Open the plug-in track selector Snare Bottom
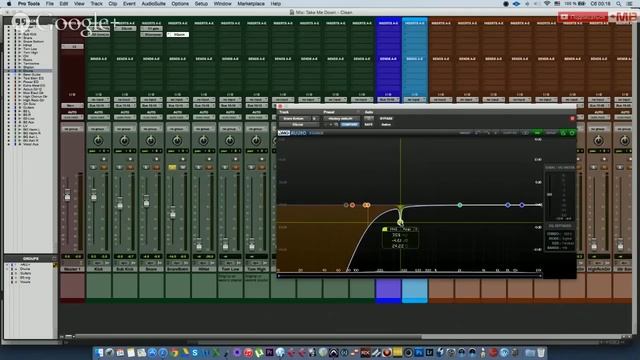 [294, 118]
